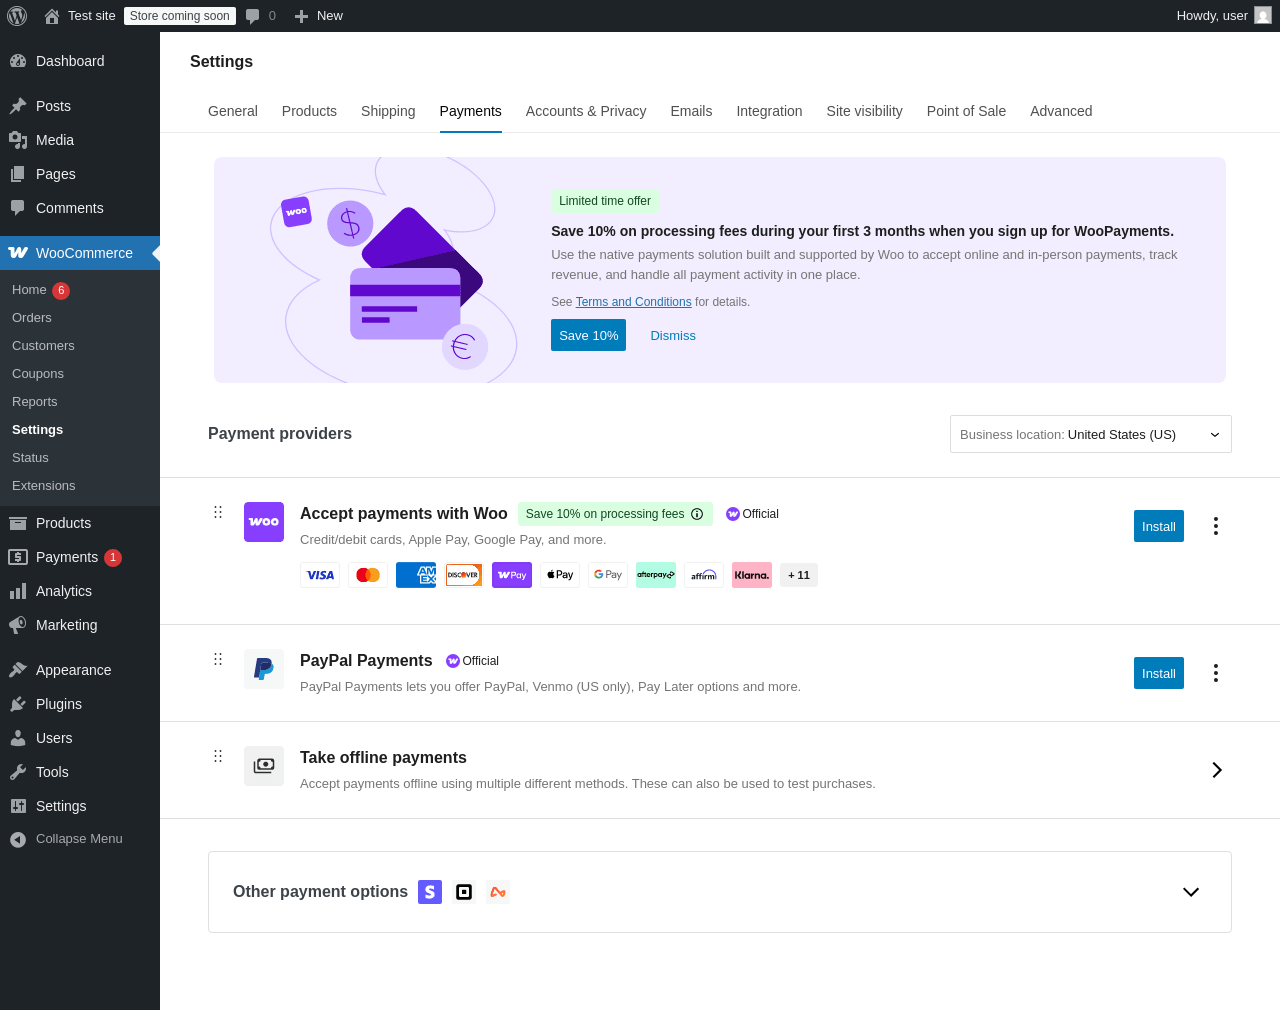Switch to Accounts & Privacy tab
1280x1010 pixels.
(x=586, y=111)
